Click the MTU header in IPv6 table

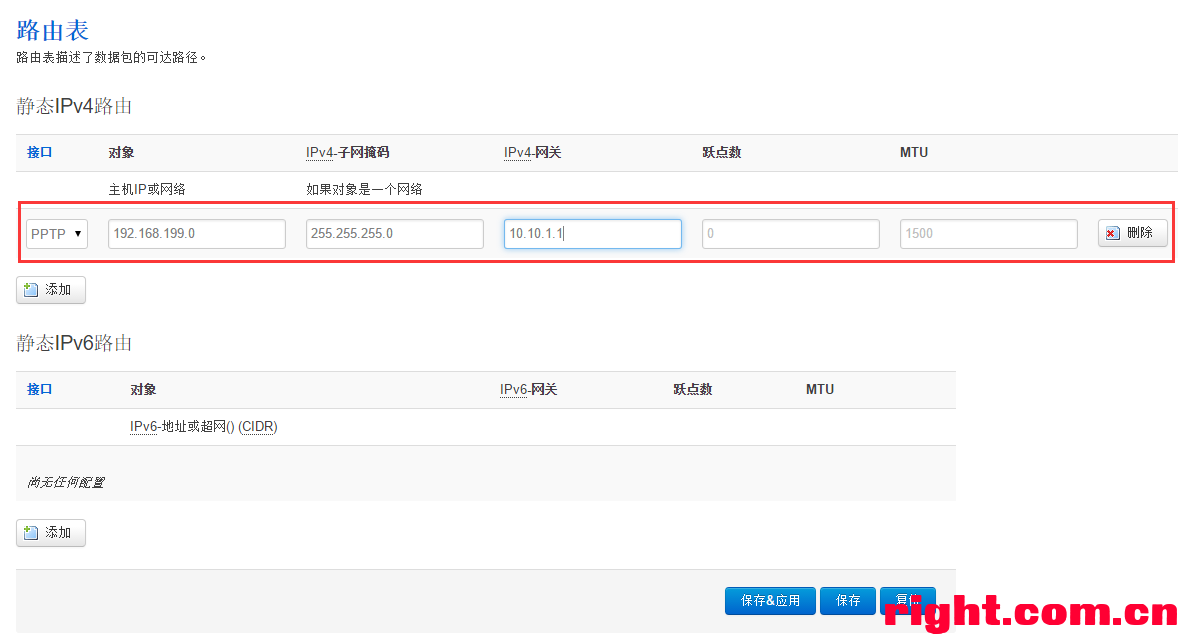[819, 390]
